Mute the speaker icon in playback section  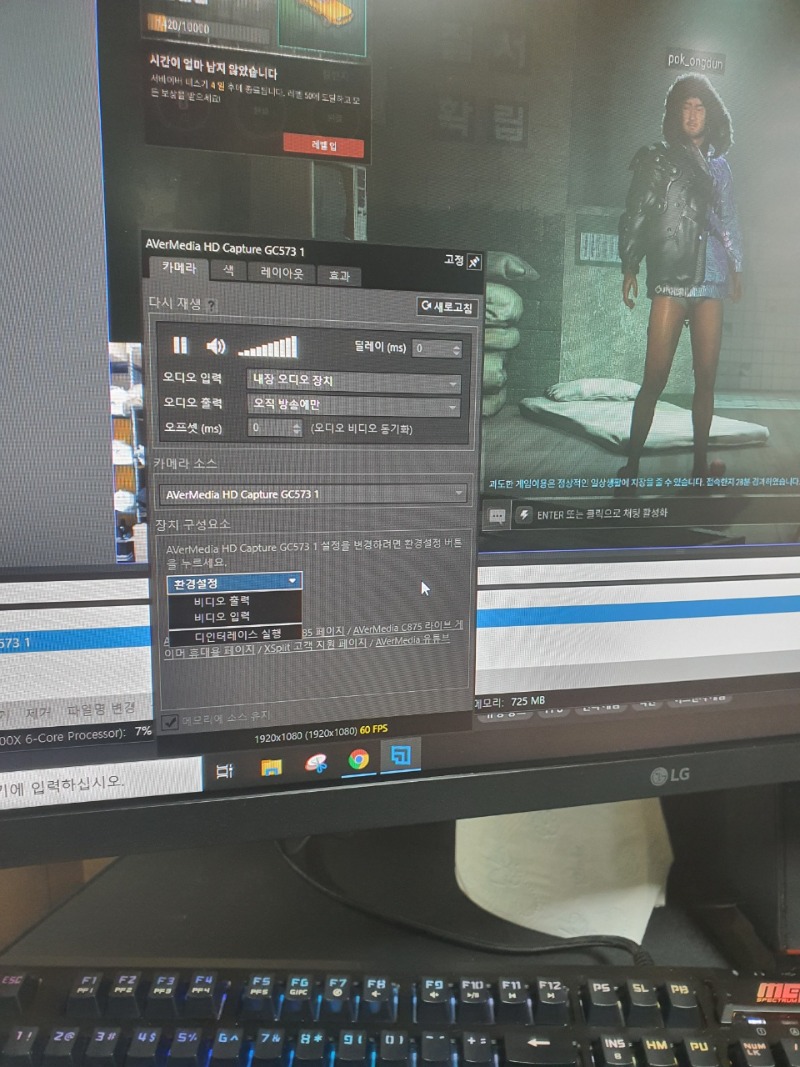click(216, 346)
